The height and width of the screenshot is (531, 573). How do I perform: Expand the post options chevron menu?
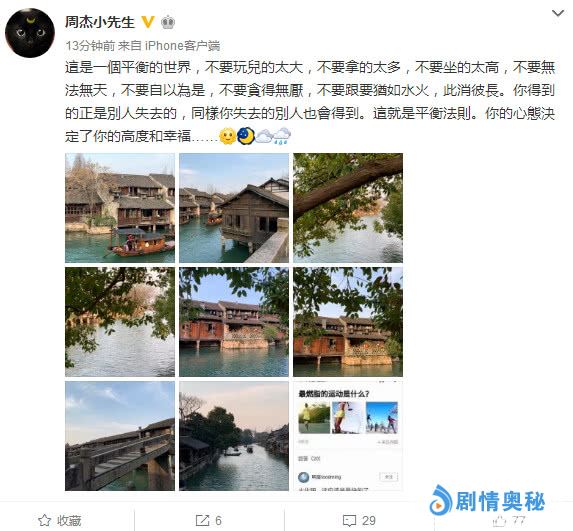coord(558,14)
